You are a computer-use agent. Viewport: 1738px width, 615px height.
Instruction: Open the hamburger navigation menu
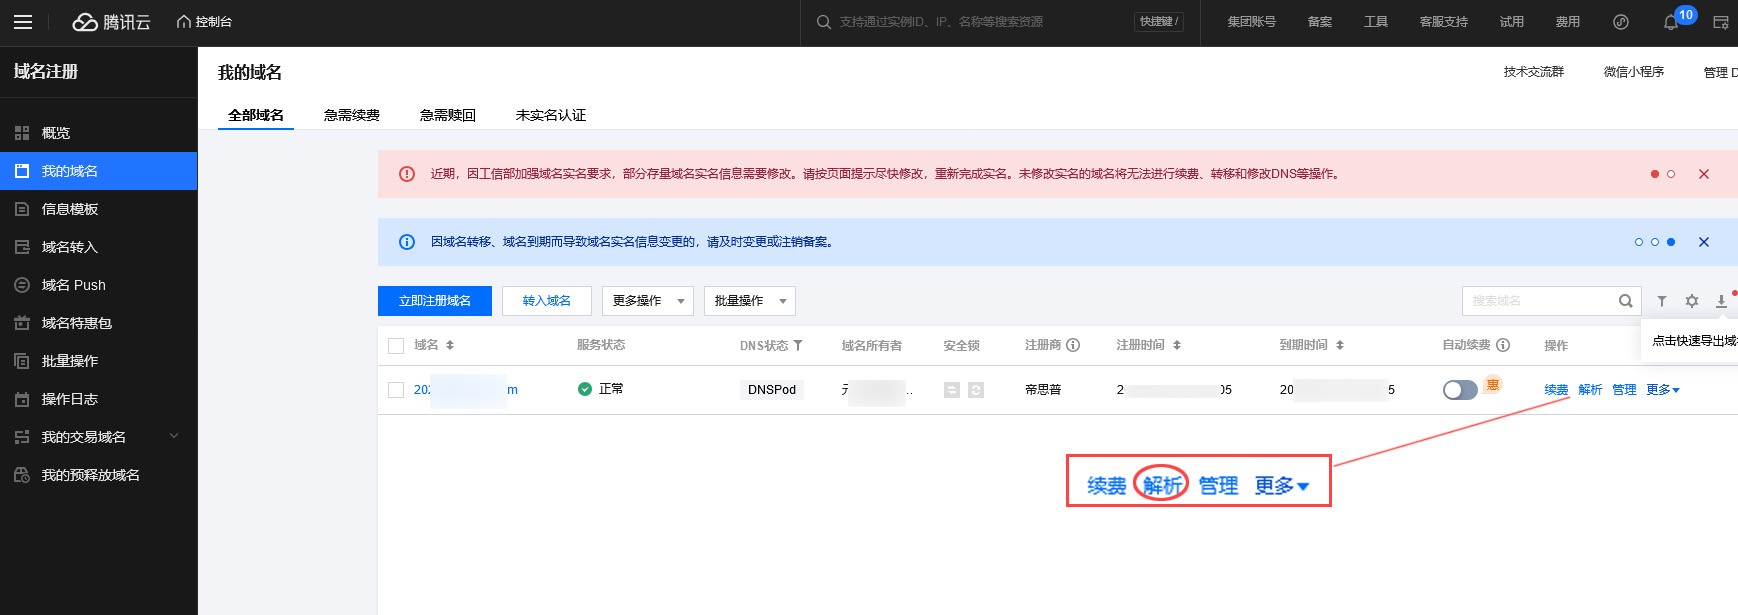pyautogui.click(x=23, y=22)
